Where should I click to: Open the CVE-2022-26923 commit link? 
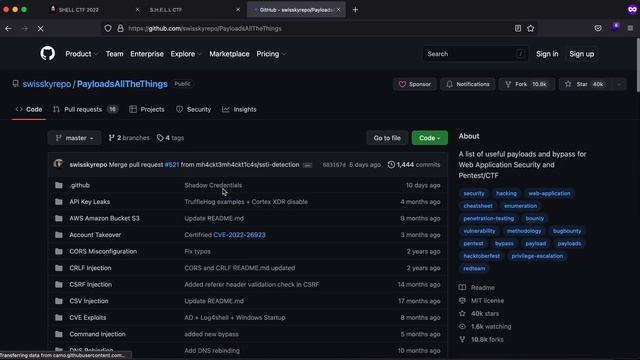[x=239, y=235]
